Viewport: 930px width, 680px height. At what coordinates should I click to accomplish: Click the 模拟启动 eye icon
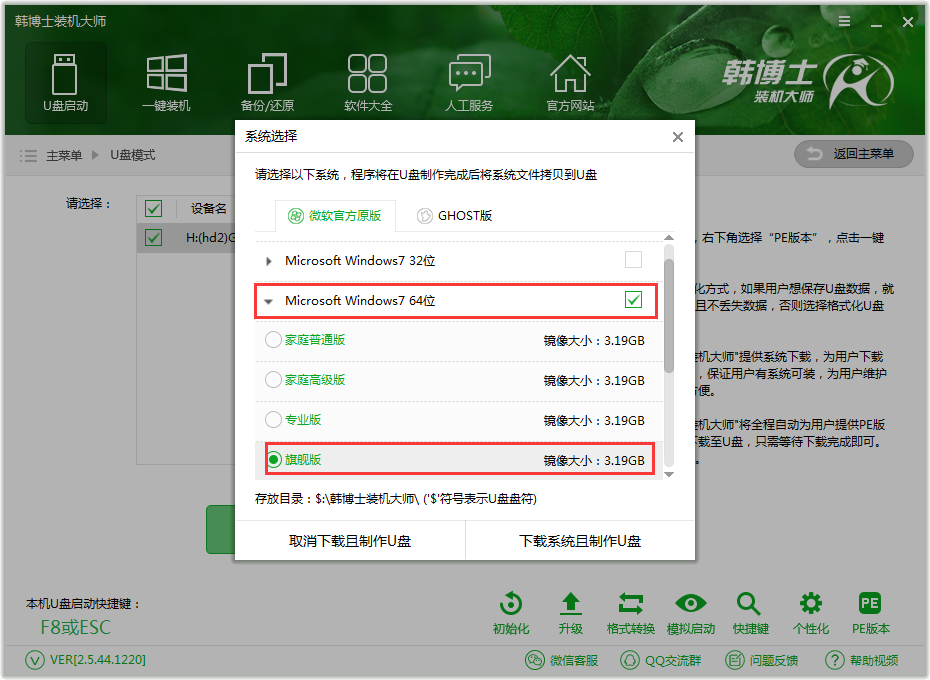coord(690,613)
